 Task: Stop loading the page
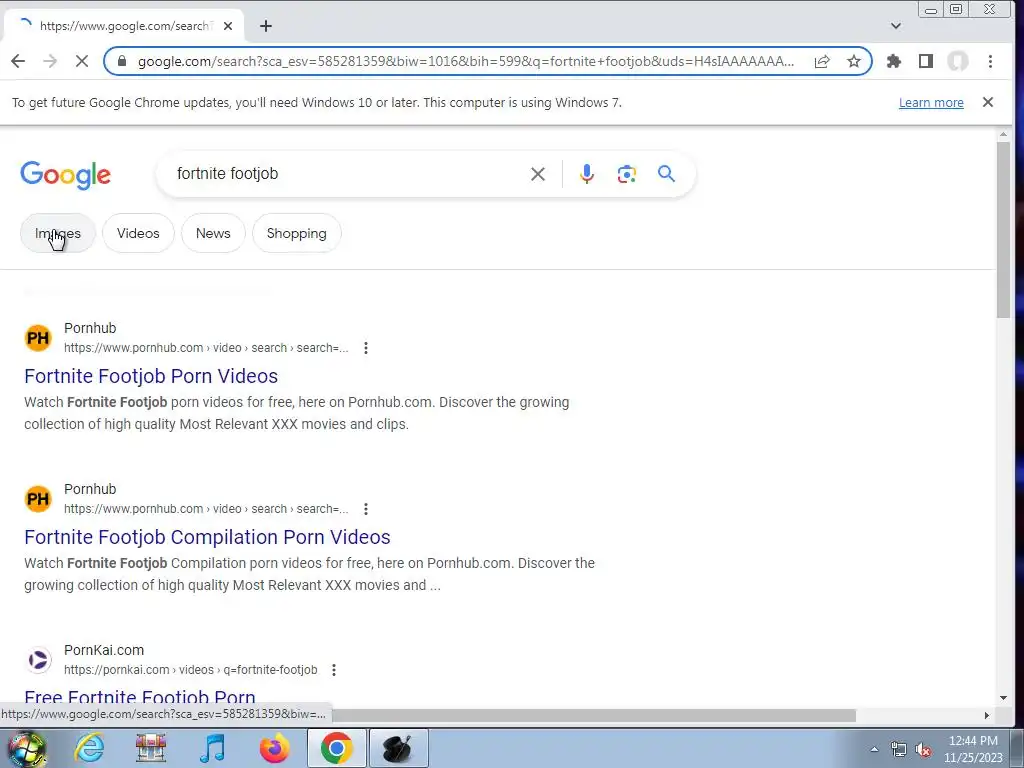(x=82, y=61)
